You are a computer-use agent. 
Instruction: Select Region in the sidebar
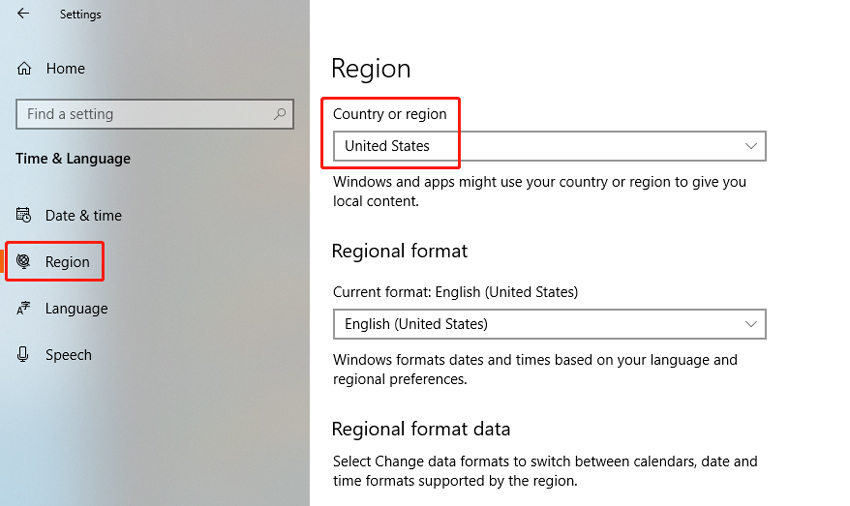coord(67,262)
